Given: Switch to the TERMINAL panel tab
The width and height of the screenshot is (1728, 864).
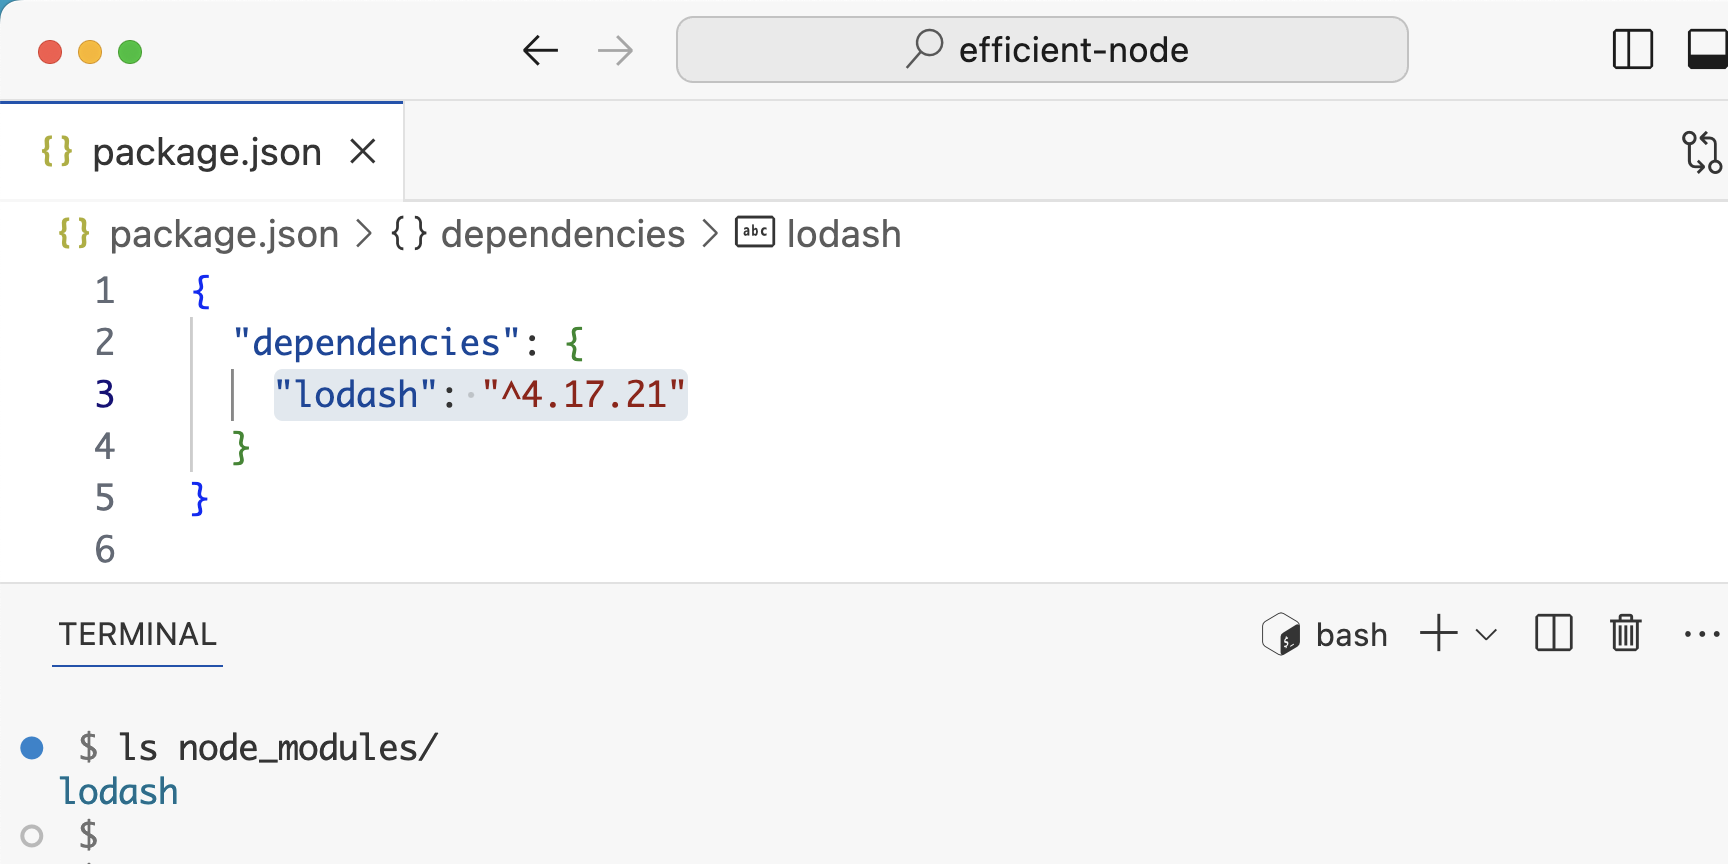Looking at the screenshot, I should click(x=137, y=634).
